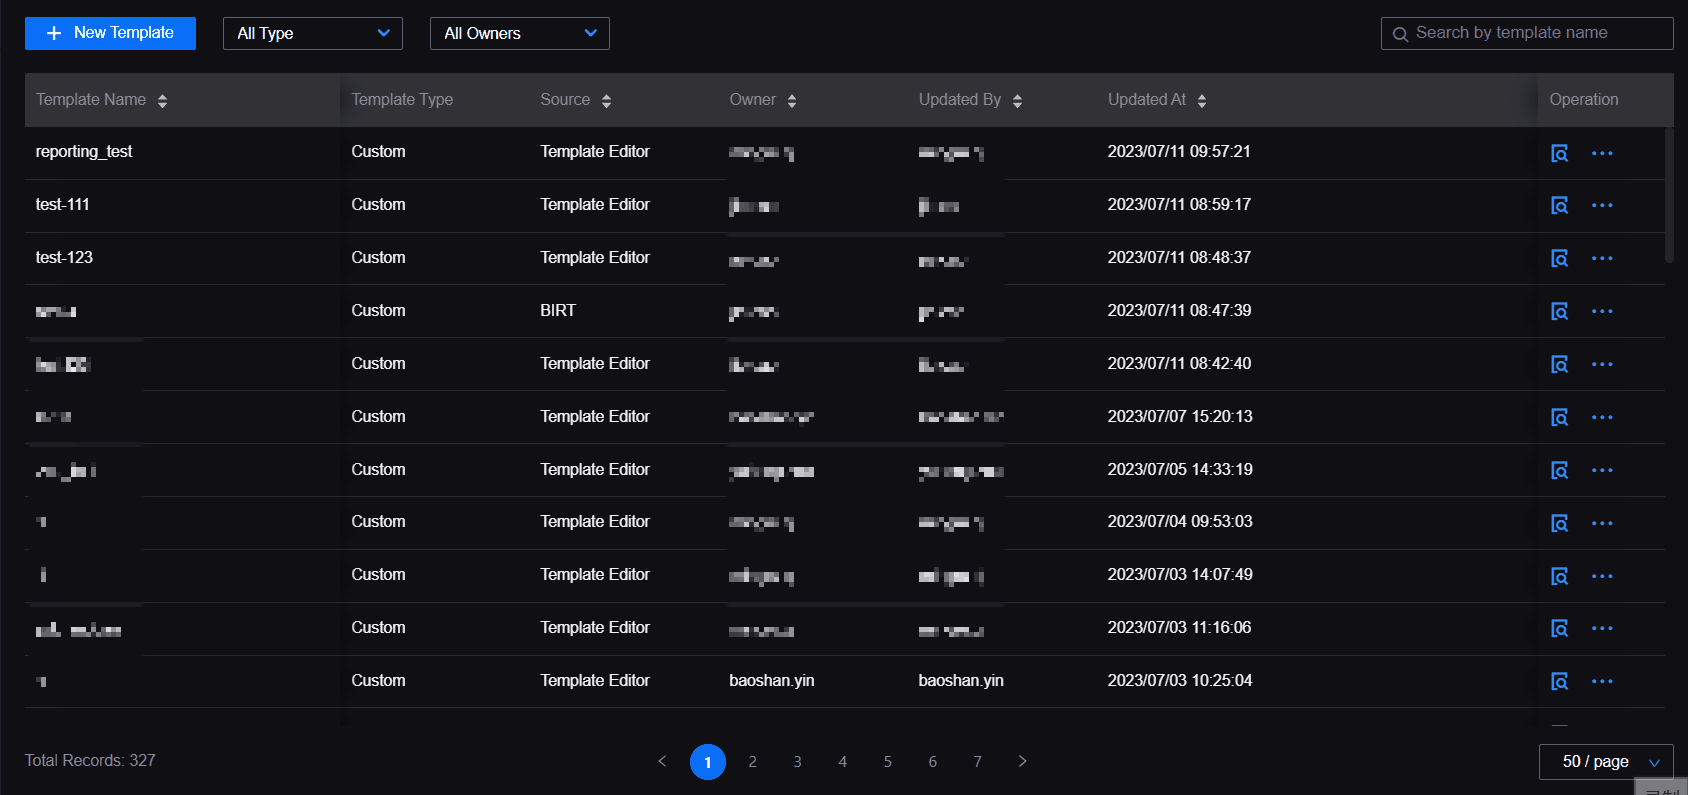Go to page 2
Viewport: 1688px width, 795px height.
tap(752, 762)
